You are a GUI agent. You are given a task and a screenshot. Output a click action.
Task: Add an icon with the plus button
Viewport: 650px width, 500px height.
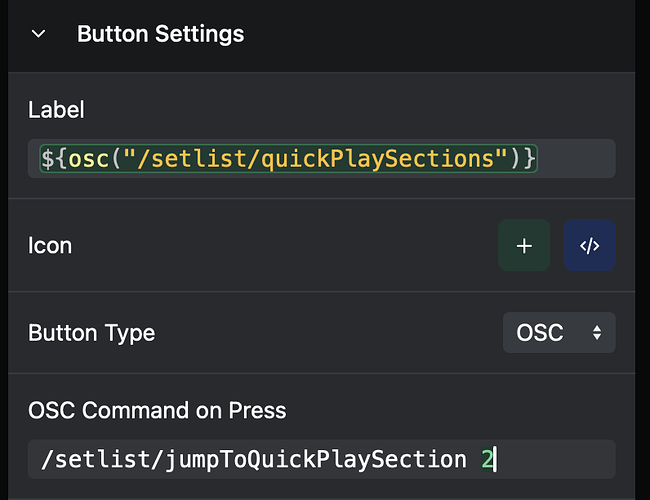pos(524,246)
